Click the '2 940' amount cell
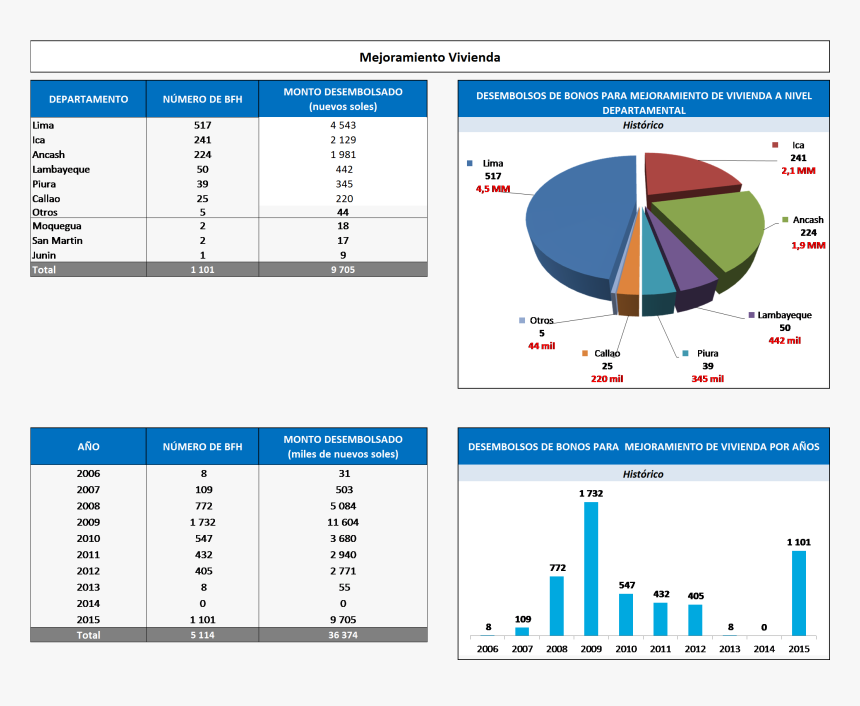Viewport: 860px width, 706px height. point(343,555)
